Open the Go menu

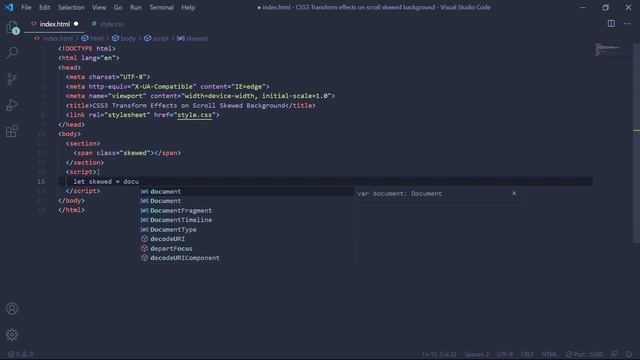pos(118,7)
